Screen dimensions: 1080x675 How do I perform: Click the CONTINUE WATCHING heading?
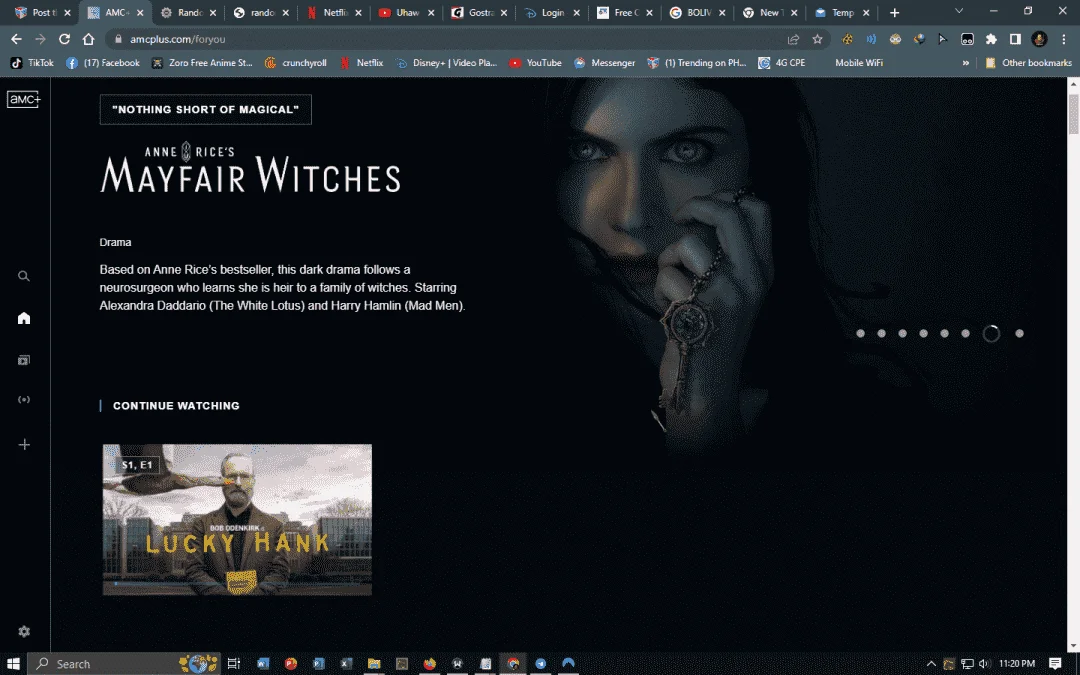[176, 406]
